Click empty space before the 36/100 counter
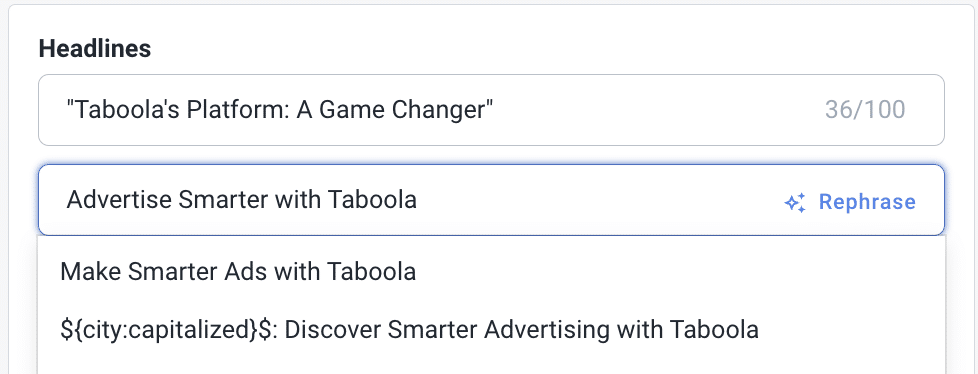This screenshot has width=978, height=374. coord(658,110)
